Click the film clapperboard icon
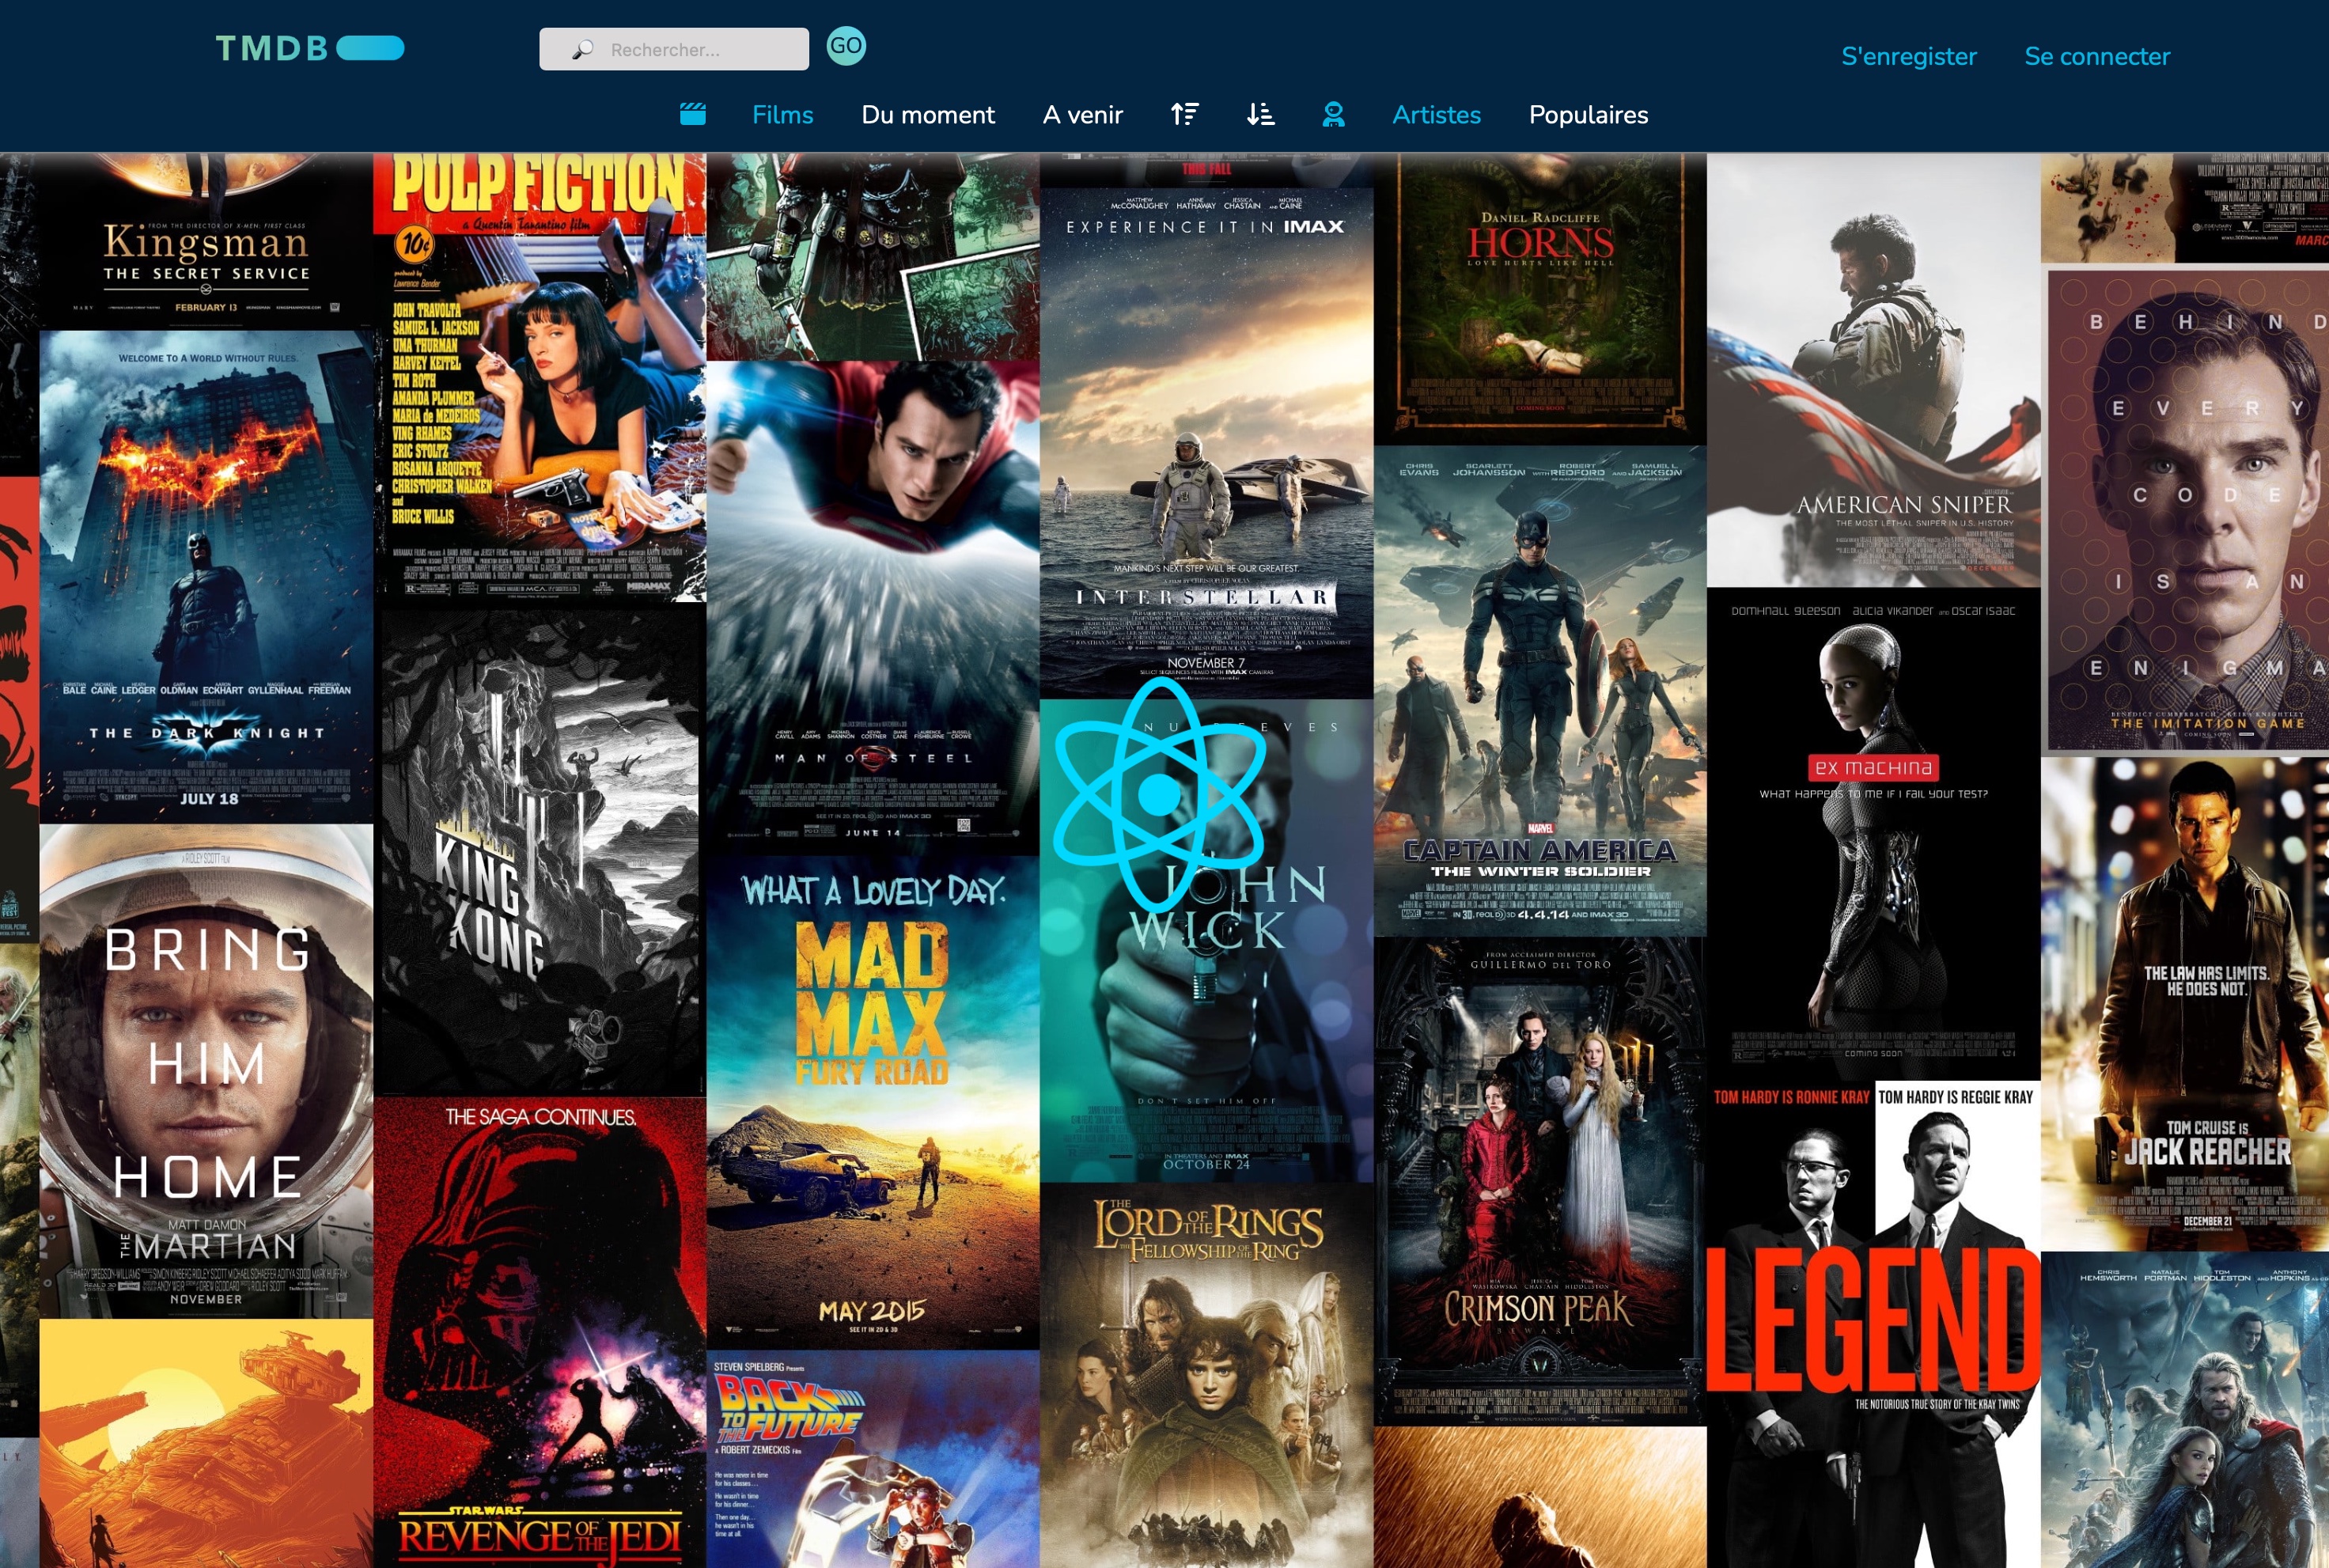This screenshot has width=2329, height=1568. click(692, 114)
